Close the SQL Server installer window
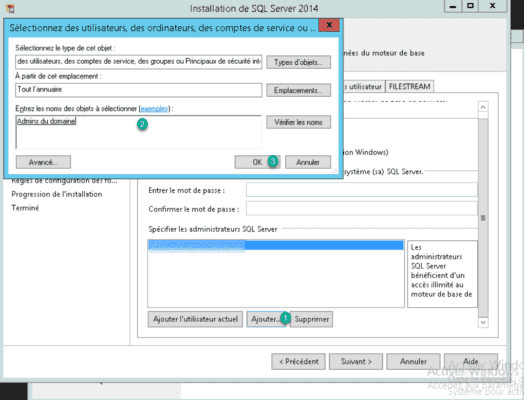The image size is (524, 400). pyautogui.click(x=493, y=6)
